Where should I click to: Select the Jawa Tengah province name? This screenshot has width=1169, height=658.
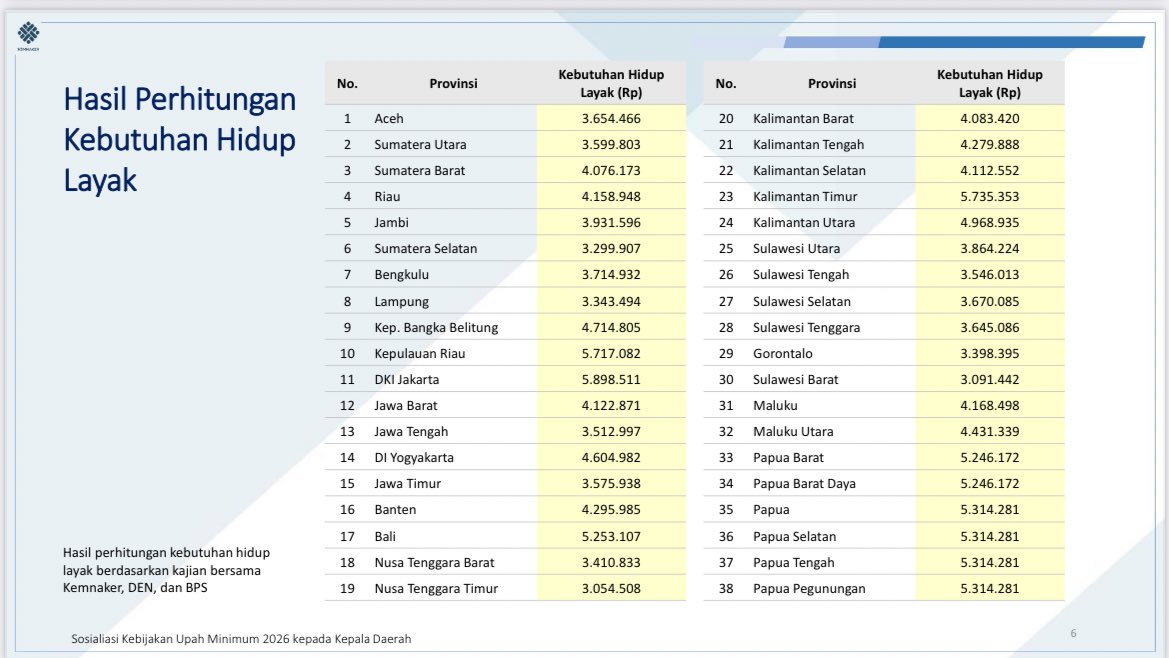(x=411, y=432)
